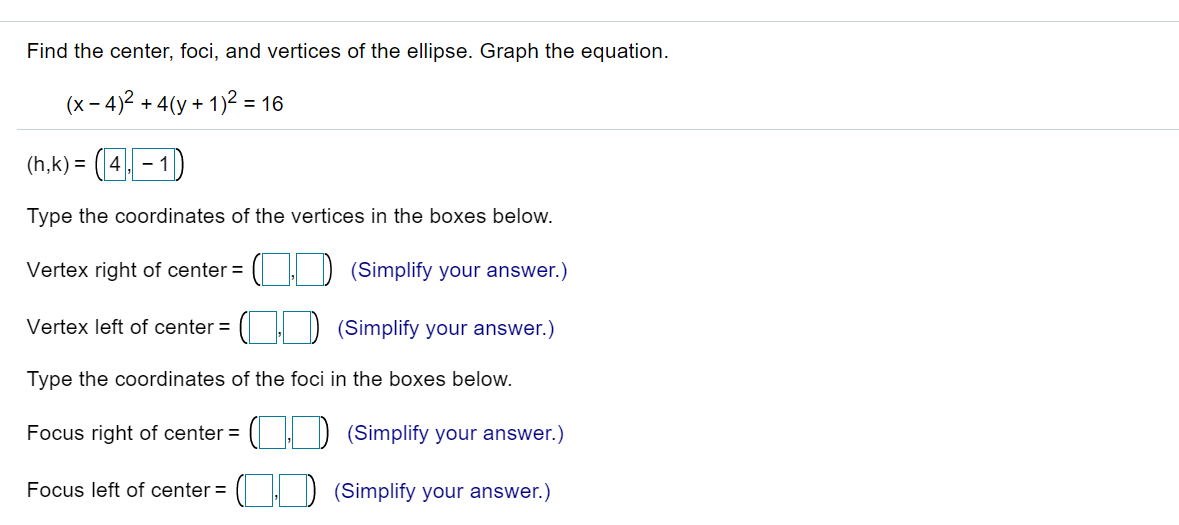Focus the x-coordinate box for Focus right of center
Viewport: 1179px width, 525px height.
[274, 433]
